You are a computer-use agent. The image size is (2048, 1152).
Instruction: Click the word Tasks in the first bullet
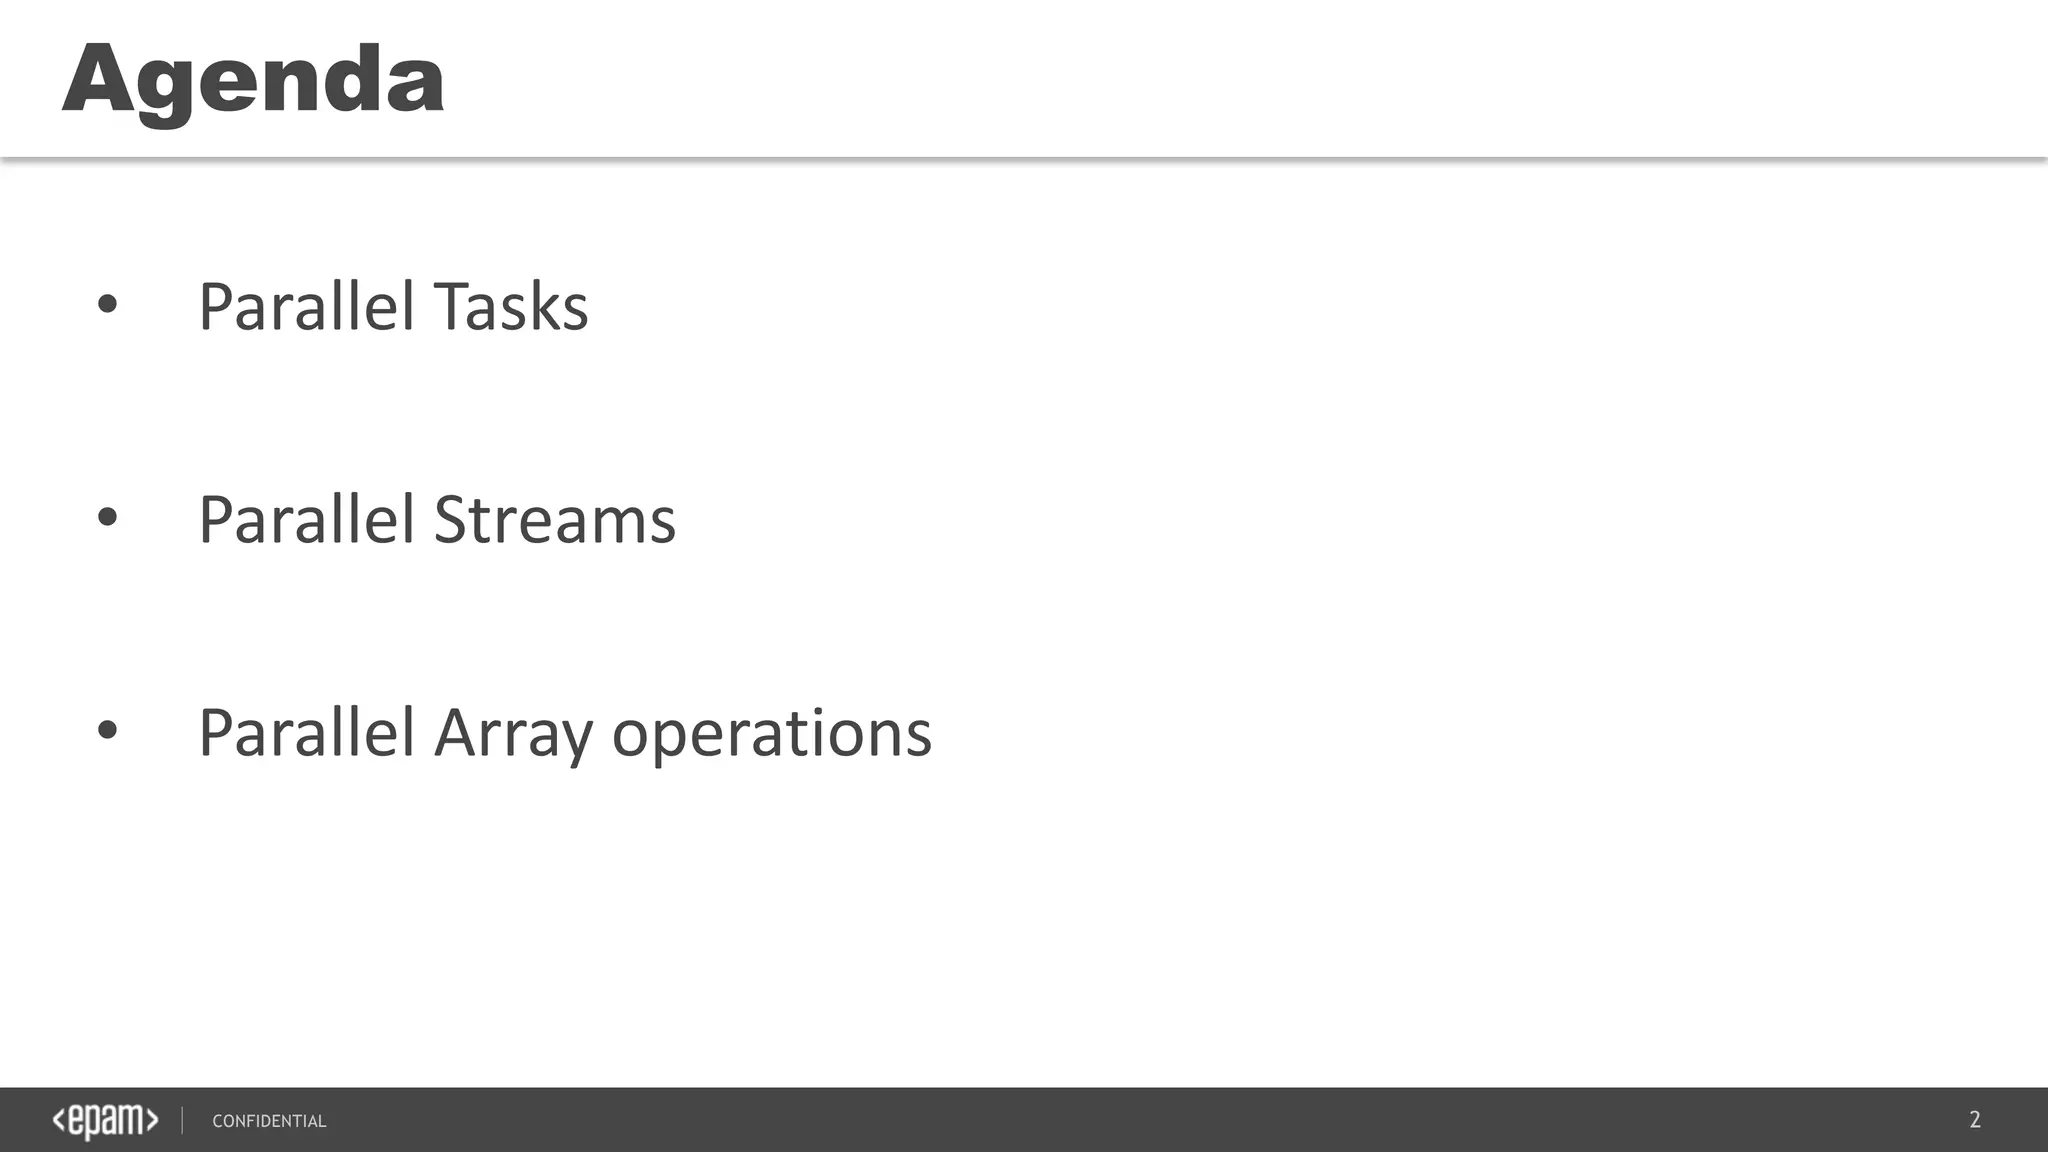tap(511, 306)
